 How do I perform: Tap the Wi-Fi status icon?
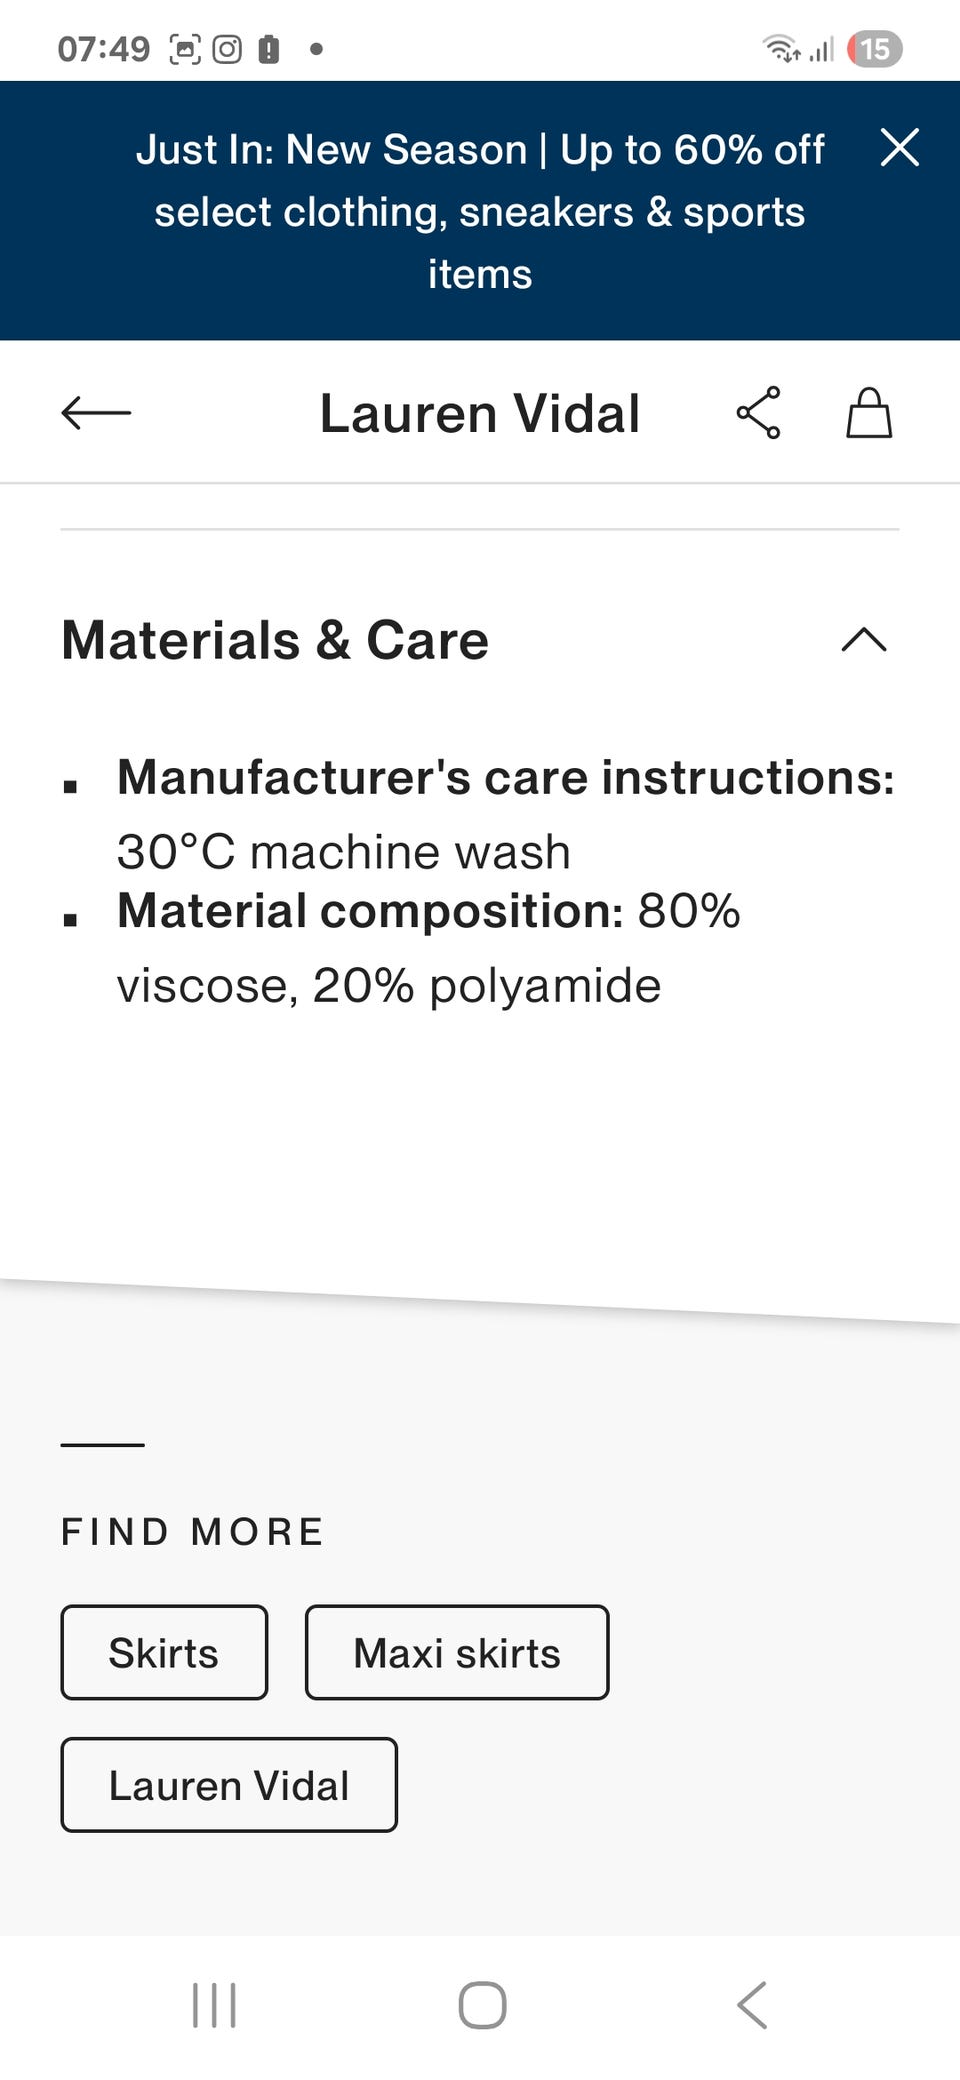tap(780, 49)
